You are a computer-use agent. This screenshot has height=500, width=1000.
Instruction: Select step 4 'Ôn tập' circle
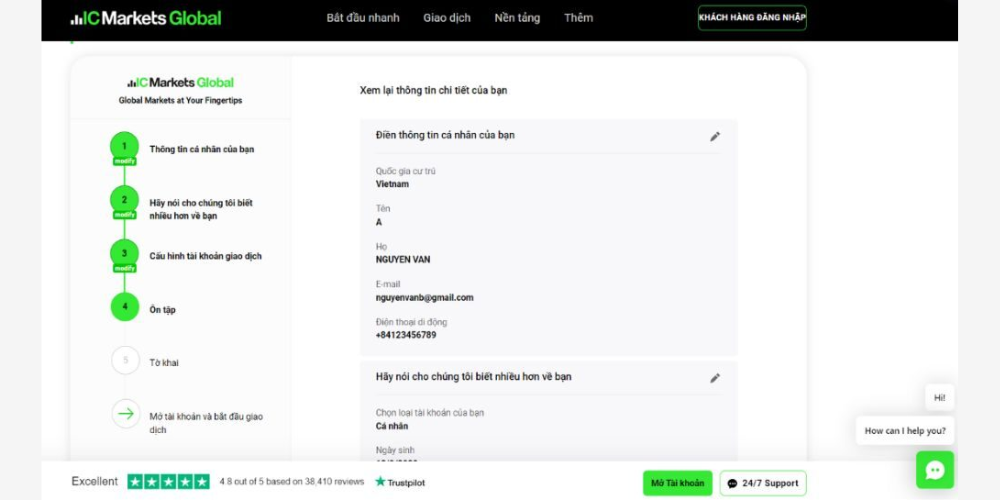pyautogui.click(x=125, y=306)
